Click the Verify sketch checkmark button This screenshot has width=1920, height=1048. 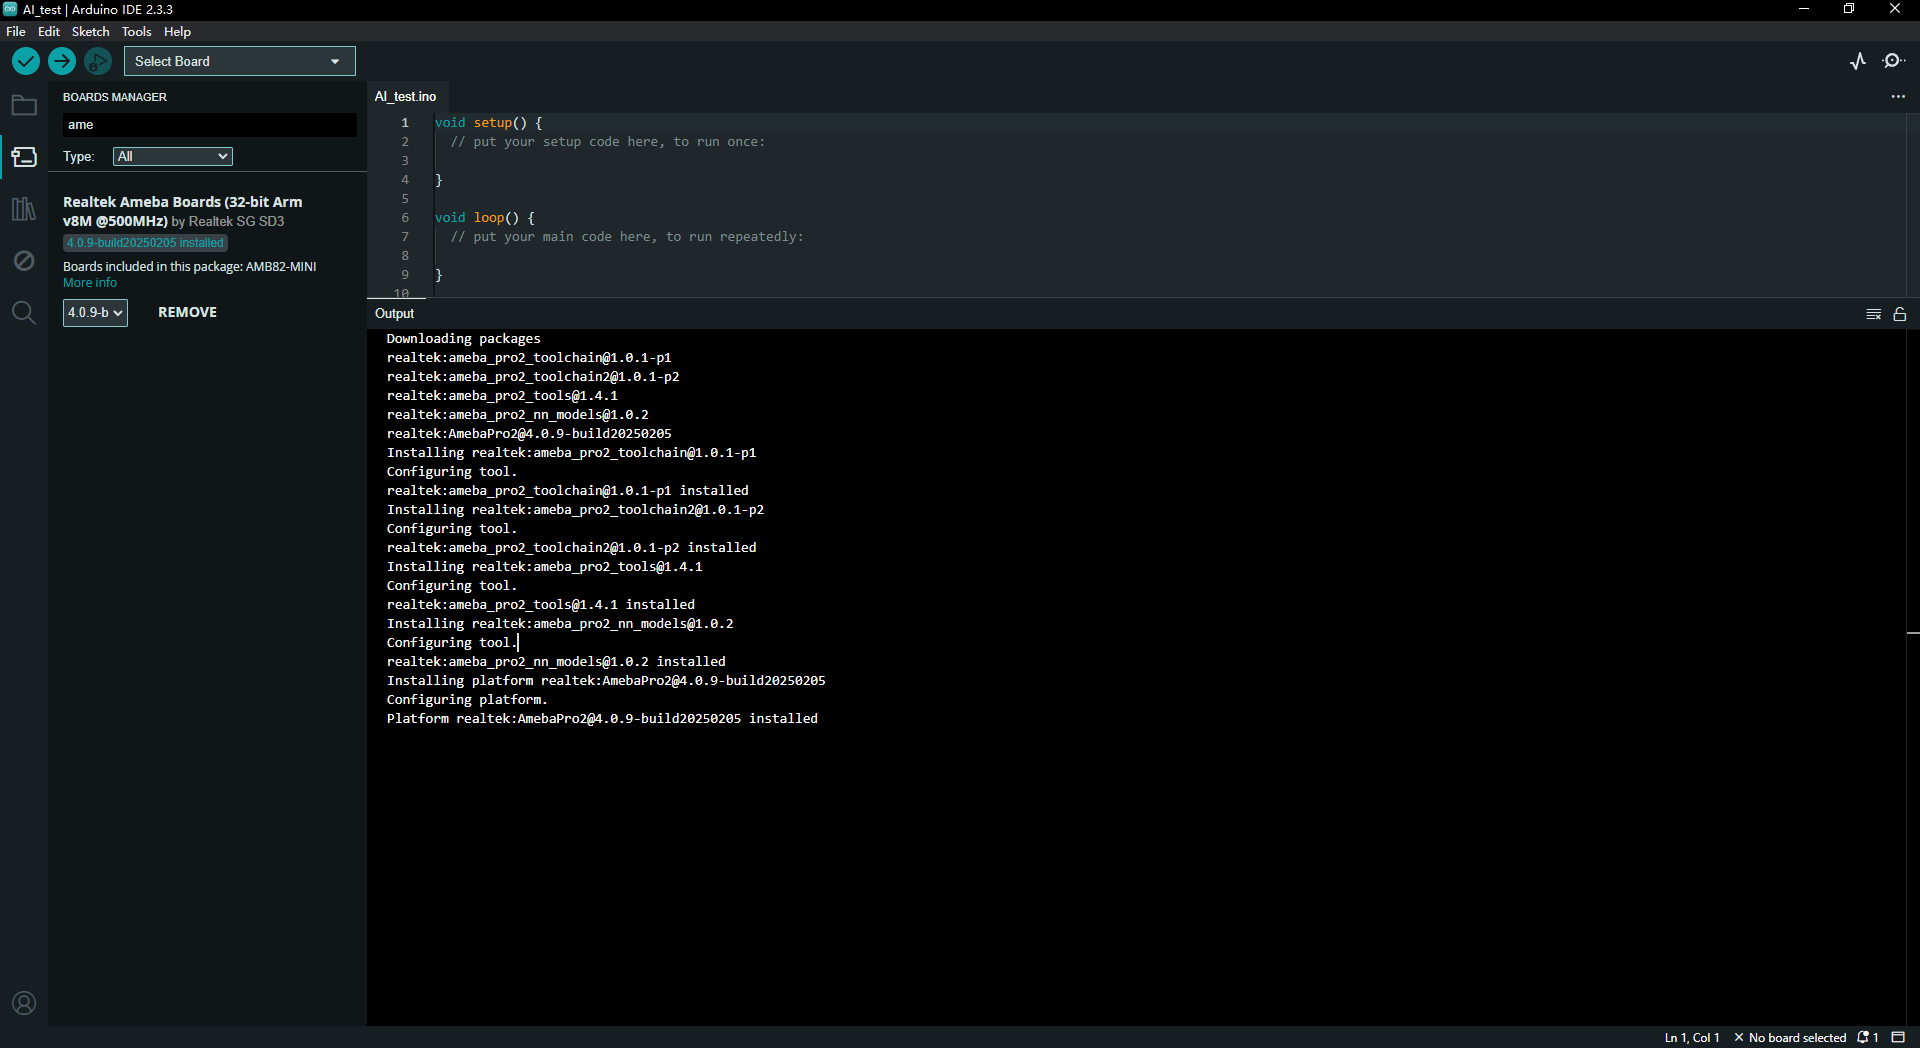point(26,61)
